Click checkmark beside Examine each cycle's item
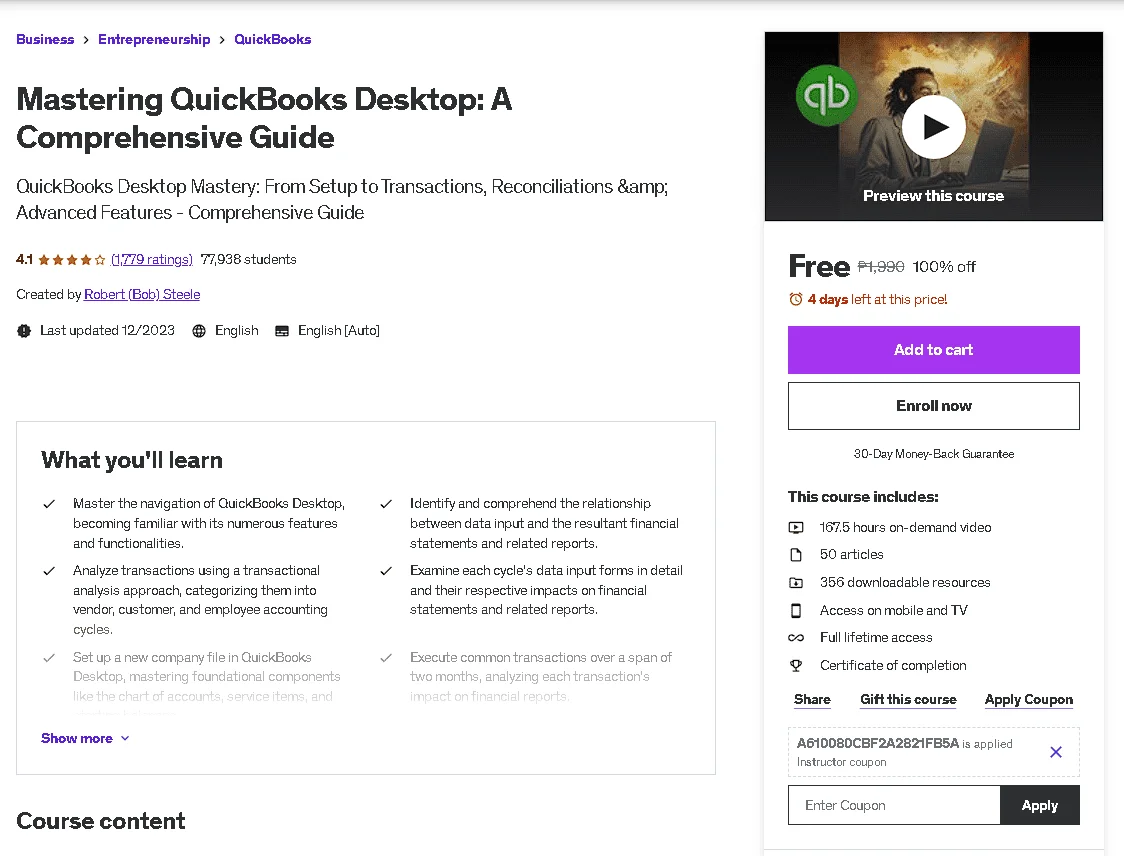Image resolution: width=1124 pixels, height=856 pixels. click(x=386, y=571)
